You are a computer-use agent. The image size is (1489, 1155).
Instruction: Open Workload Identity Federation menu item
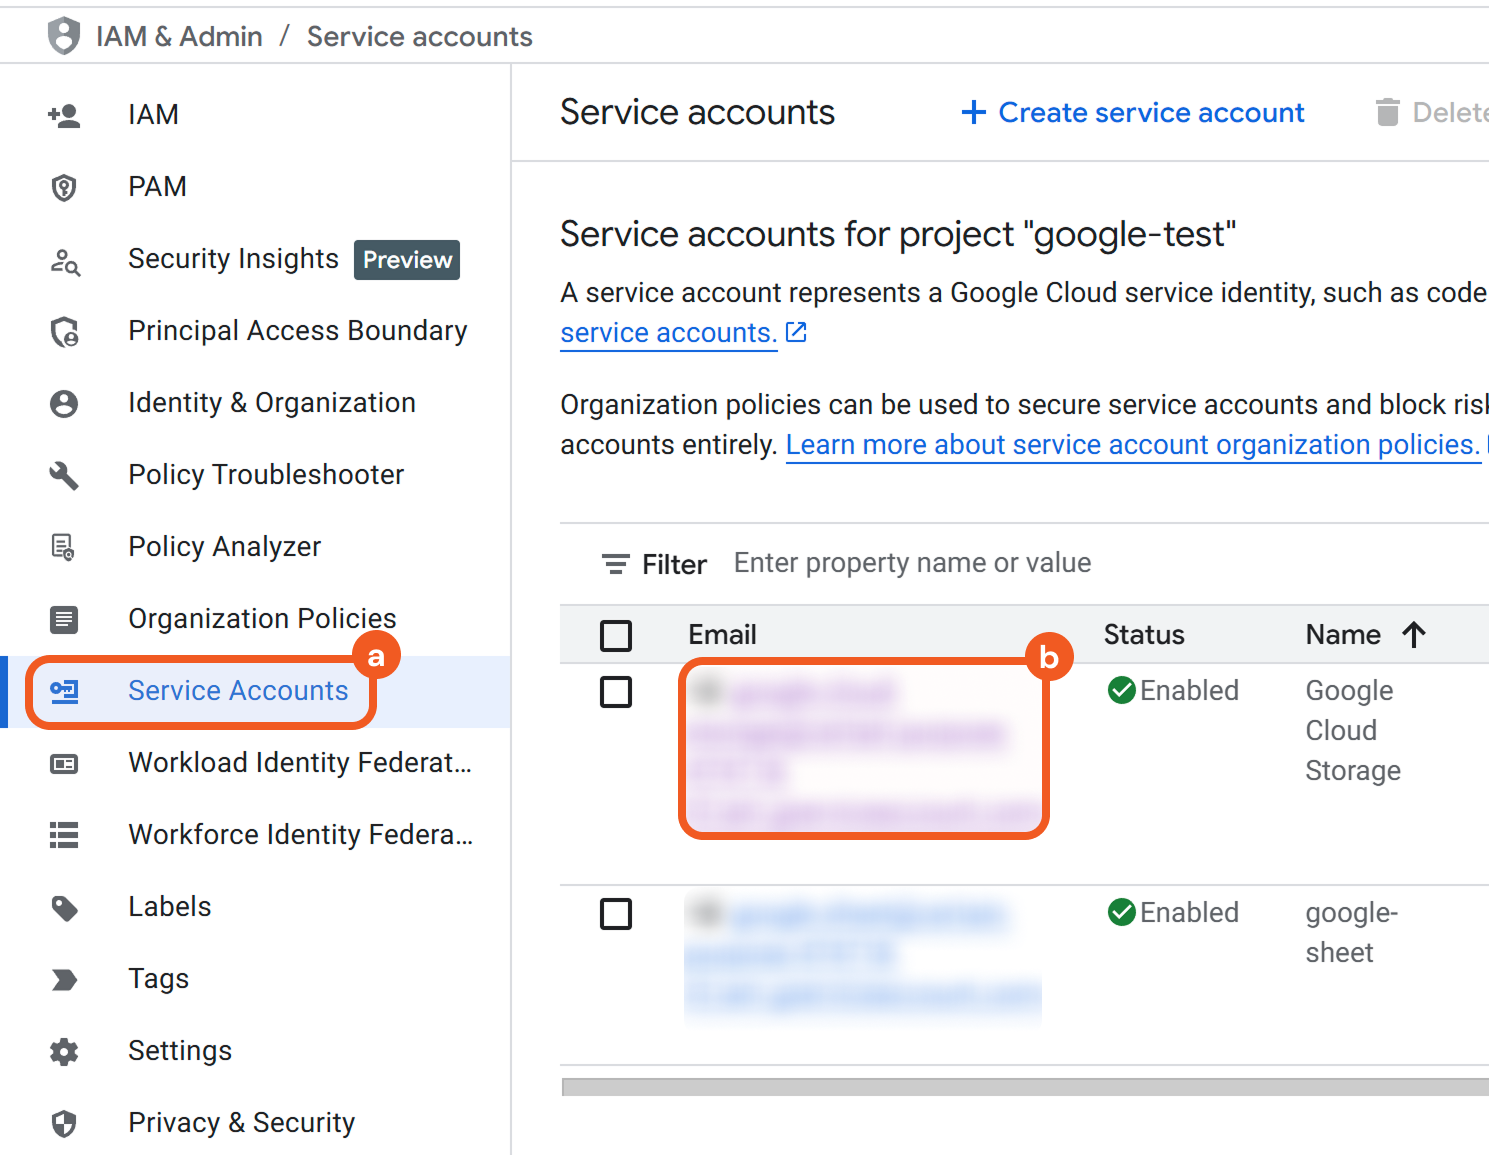(299, 763)
